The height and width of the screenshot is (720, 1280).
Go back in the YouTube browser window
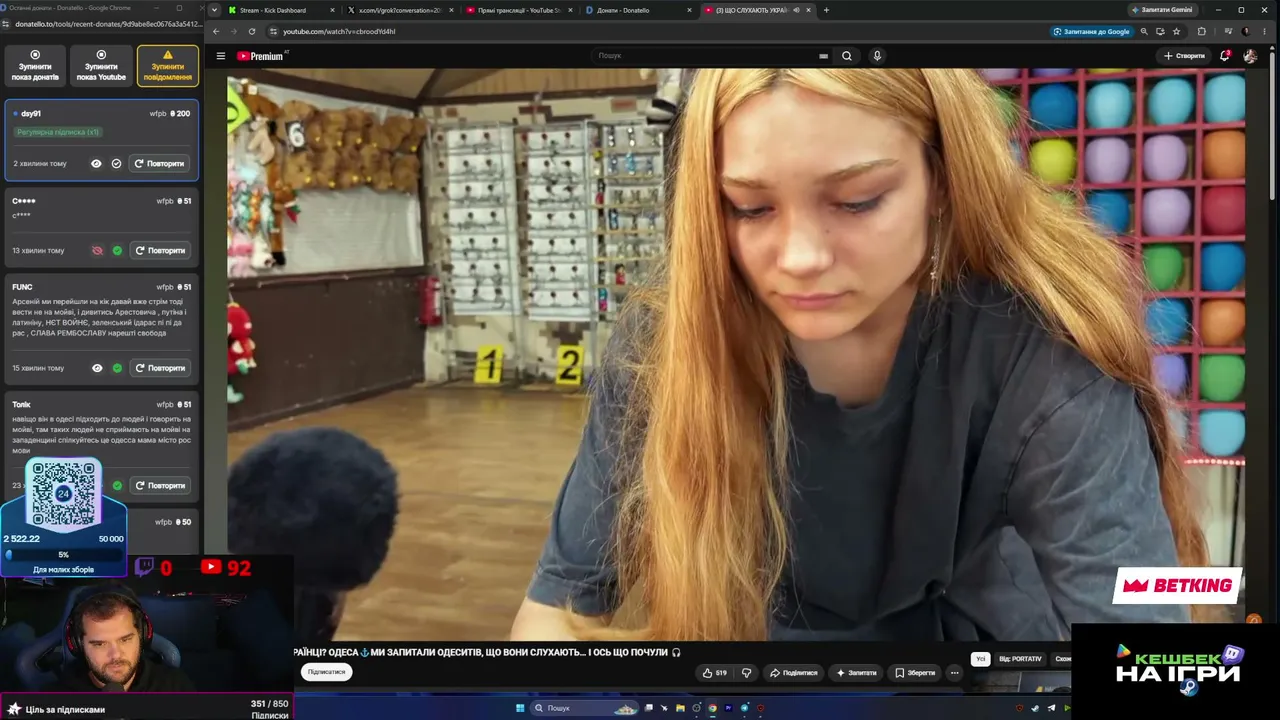[x=216, y=31]
